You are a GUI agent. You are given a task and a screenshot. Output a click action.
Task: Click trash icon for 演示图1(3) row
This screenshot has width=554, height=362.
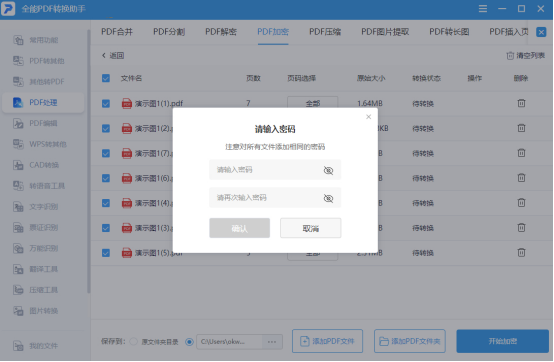click(521, 228)
